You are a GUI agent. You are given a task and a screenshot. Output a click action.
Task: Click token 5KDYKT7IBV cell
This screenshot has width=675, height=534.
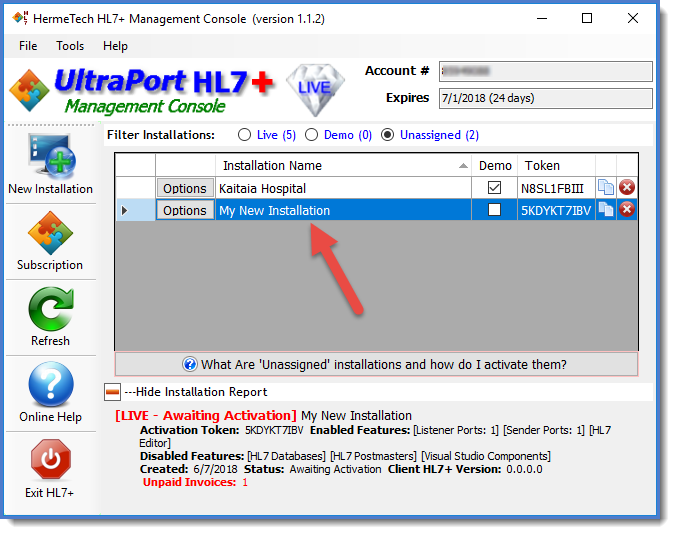[556, 210]
